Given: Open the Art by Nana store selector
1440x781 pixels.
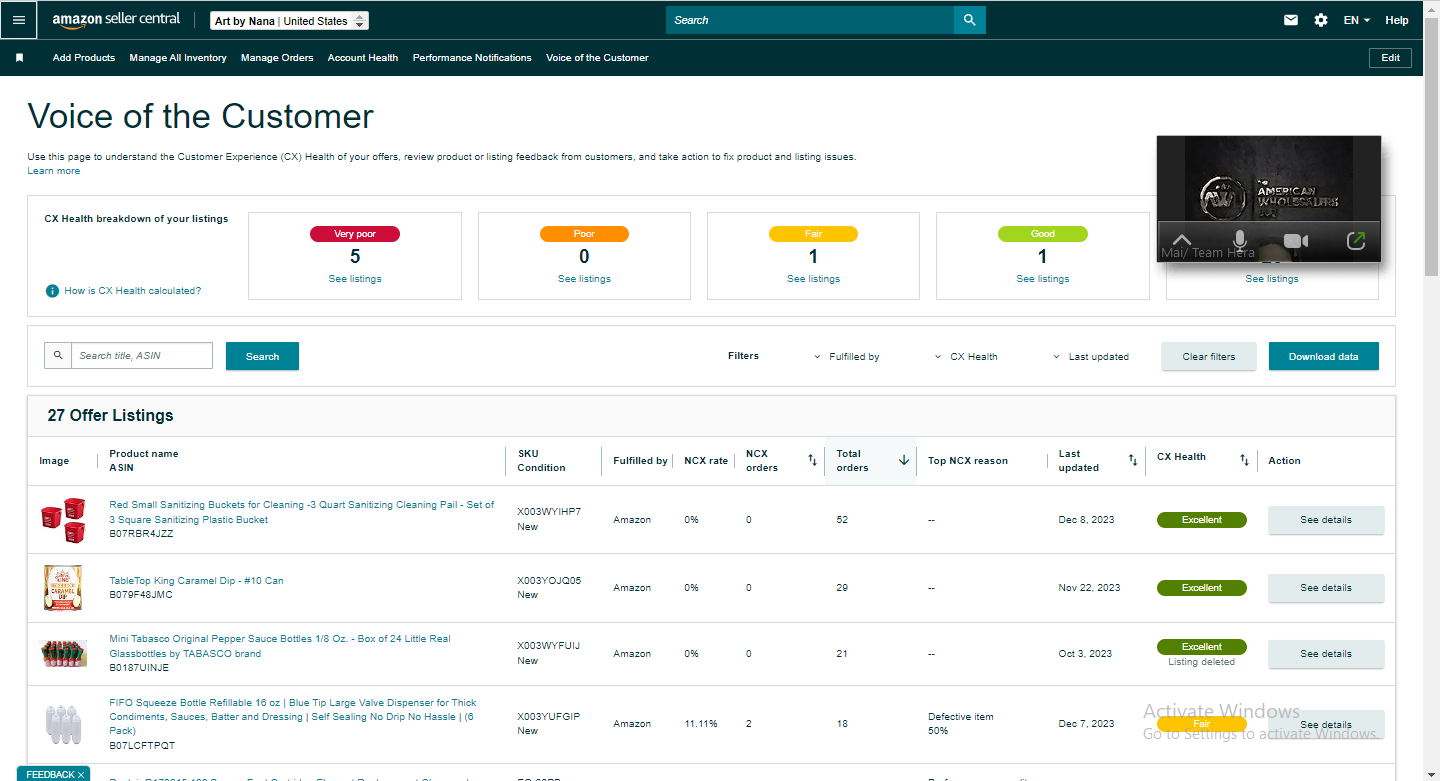Looking at the screenshot, I should click(290, 21).
